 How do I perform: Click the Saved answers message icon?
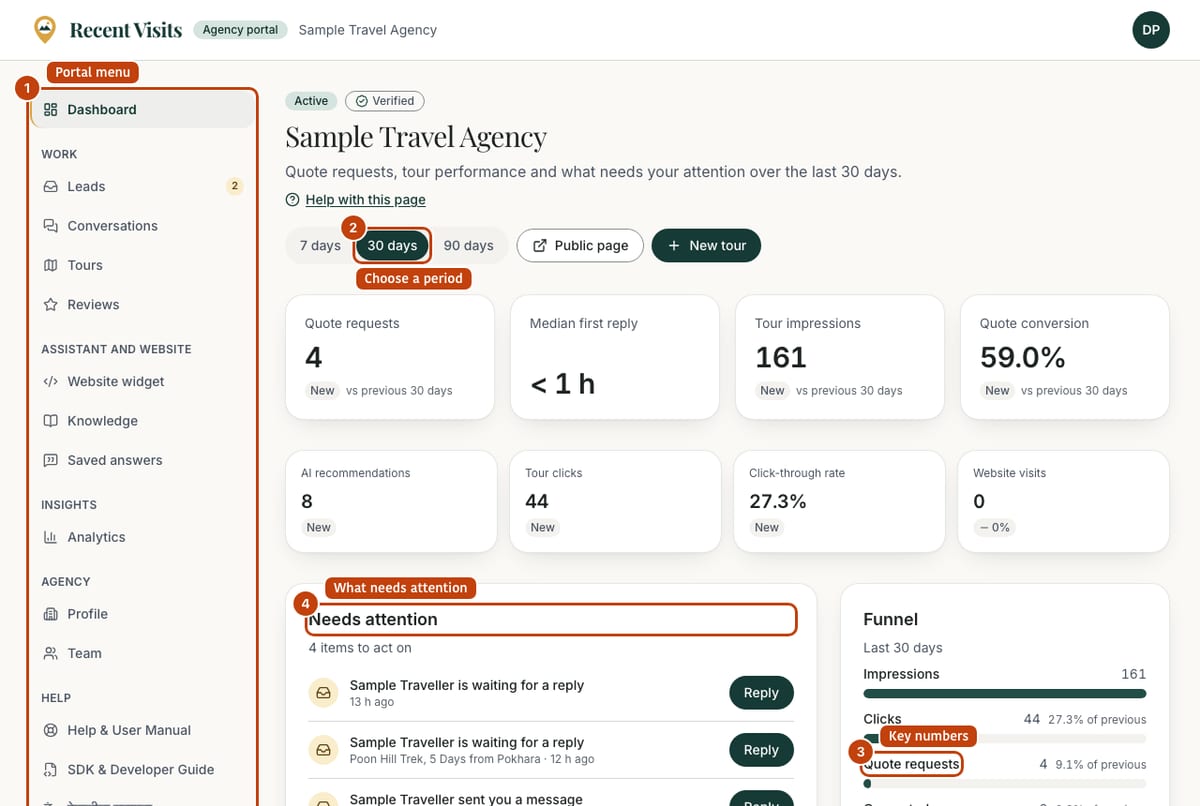(x=50, y=461)
